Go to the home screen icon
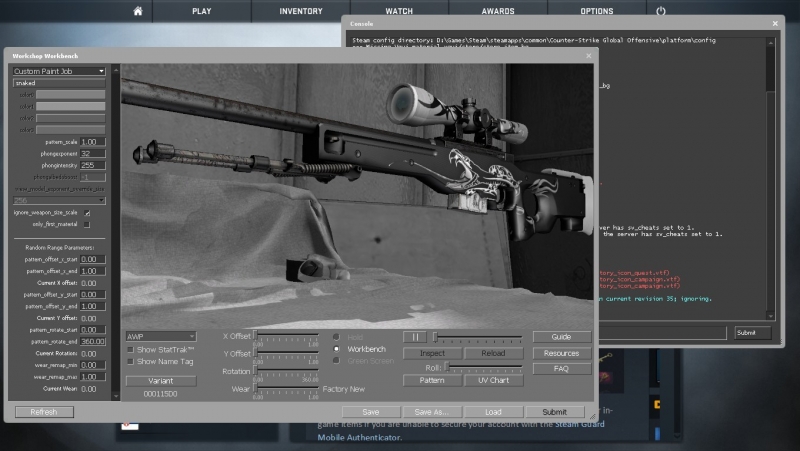This screenshot has width=800, height=451. 138,11
